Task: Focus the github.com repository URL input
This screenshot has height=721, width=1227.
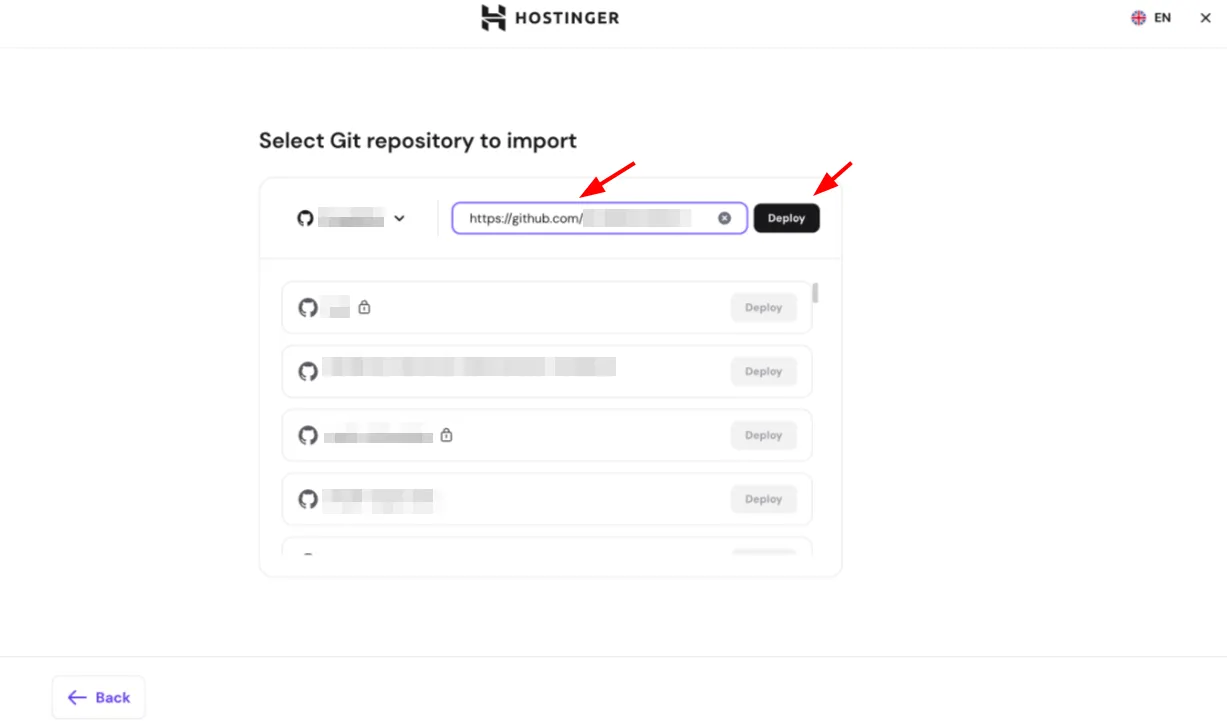Action: coord(599,218)
